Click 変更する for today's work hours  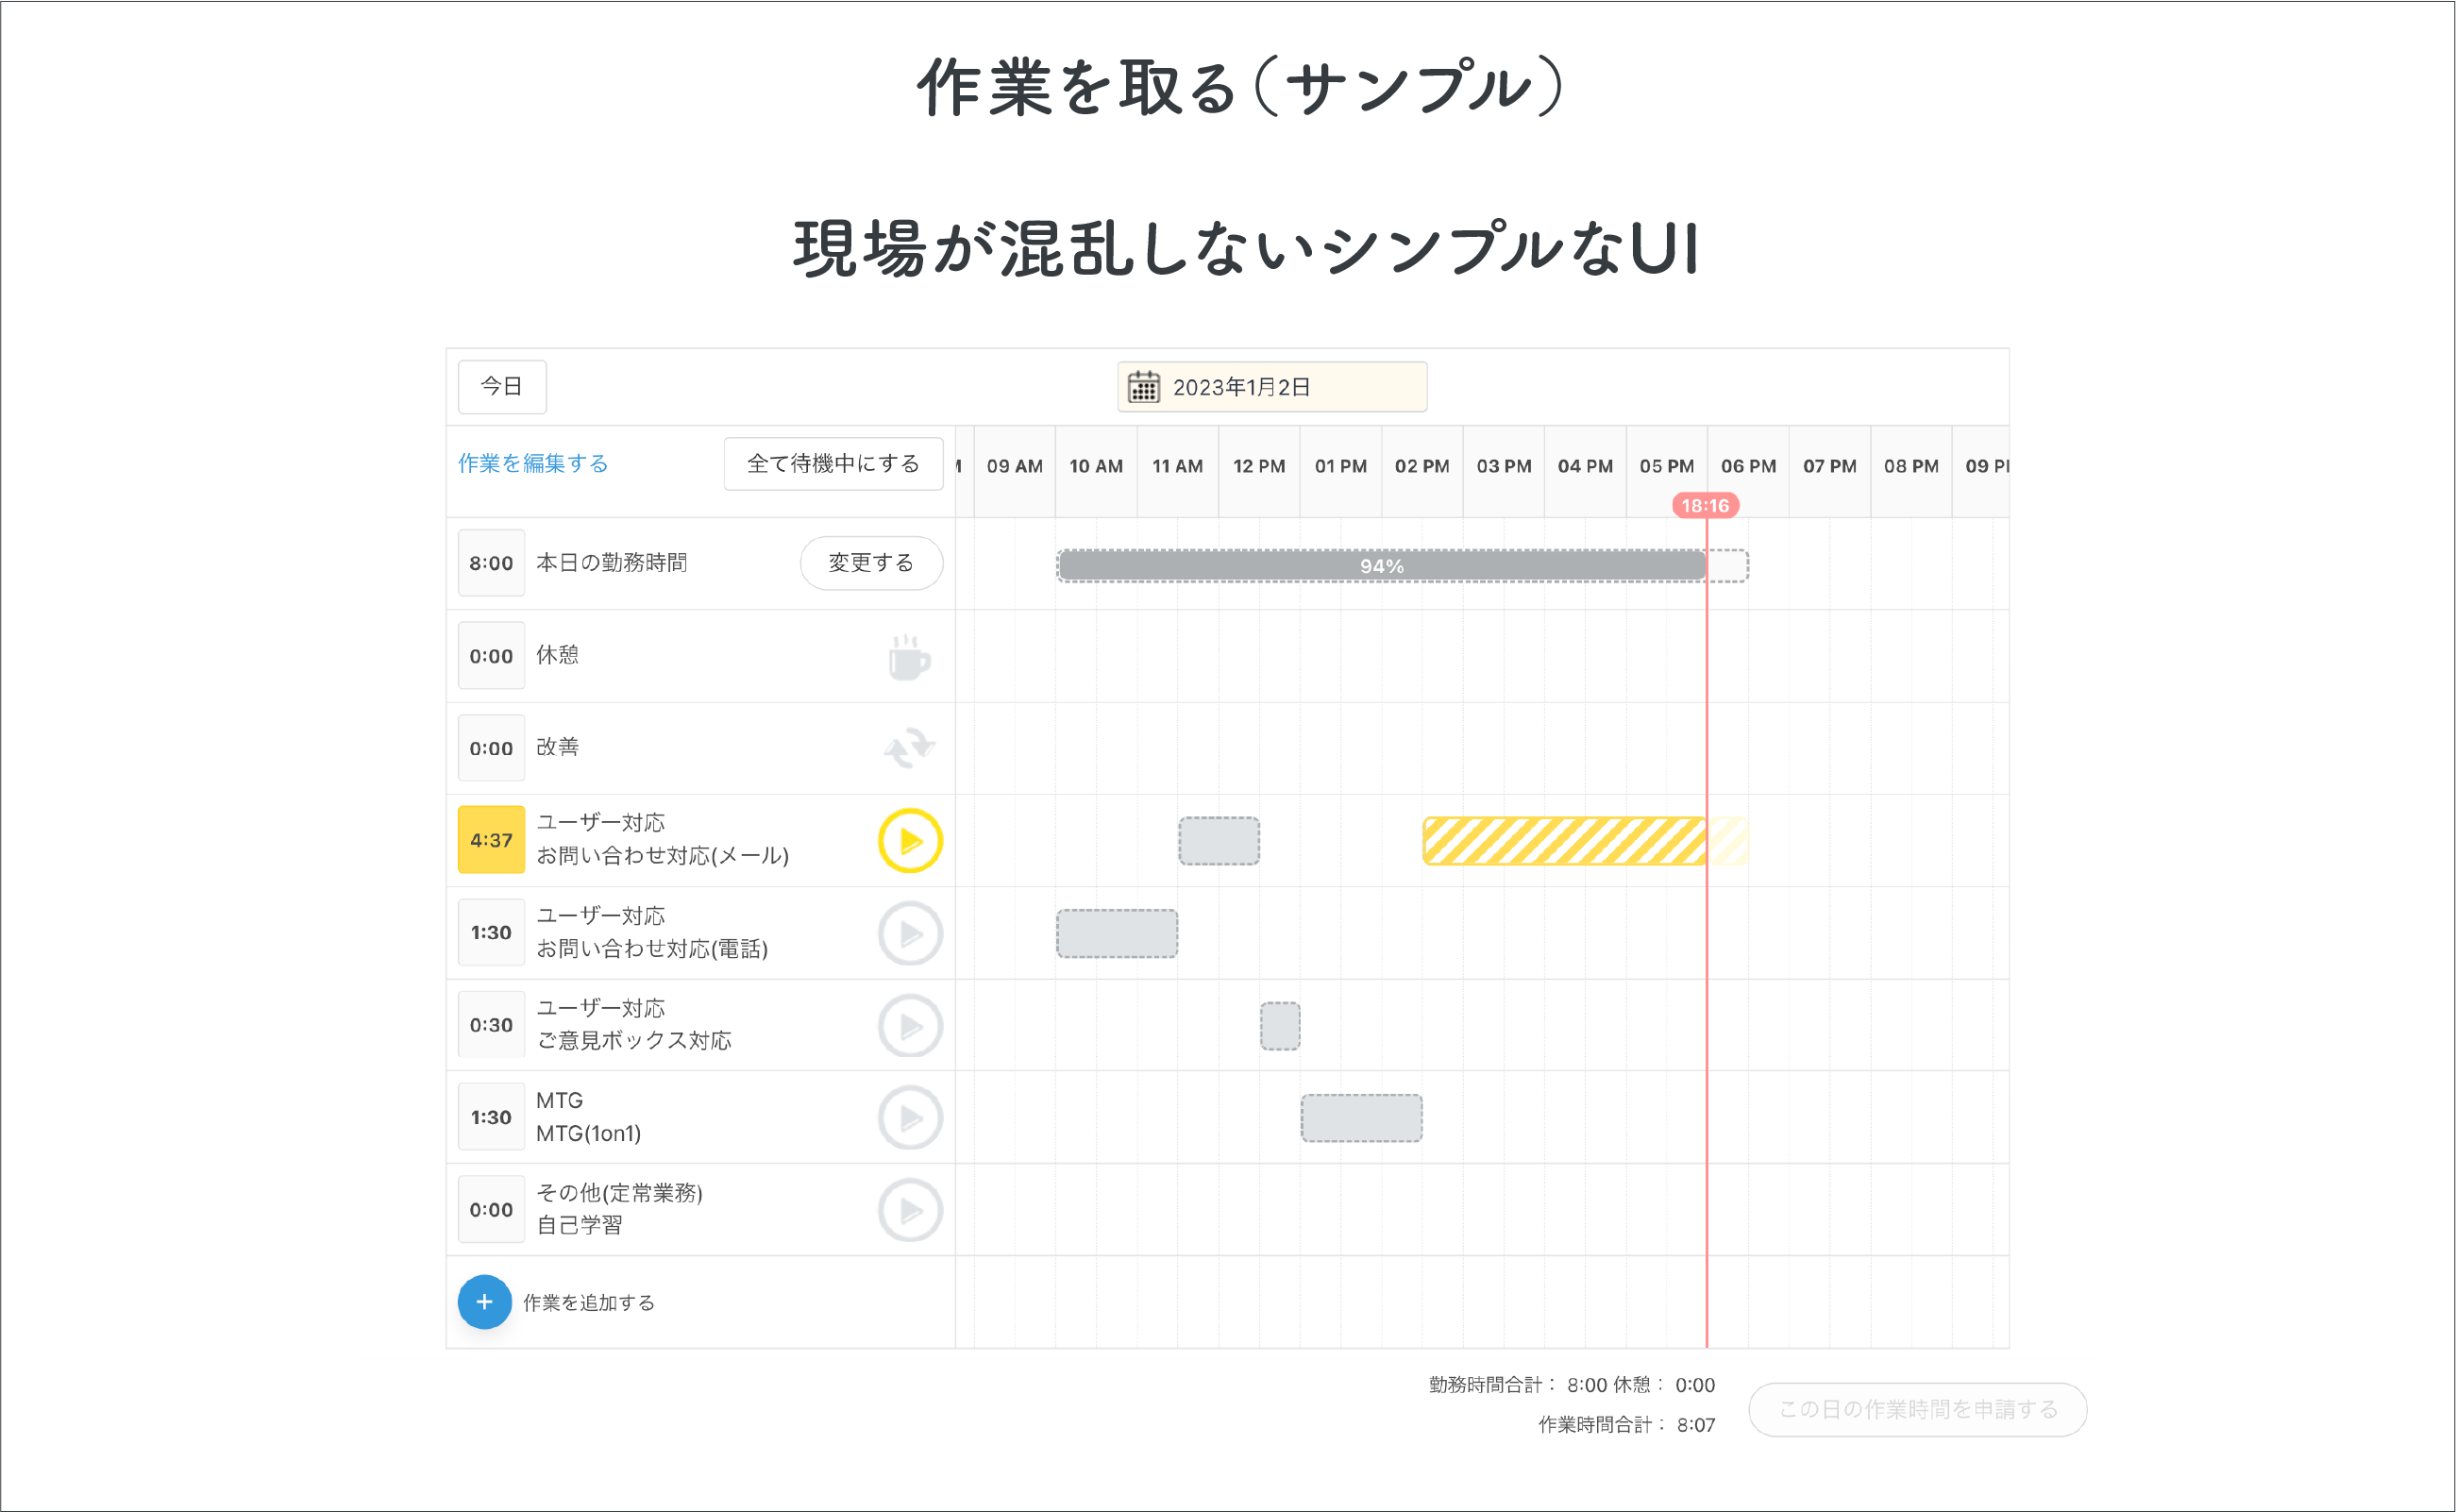pos(871,563)
